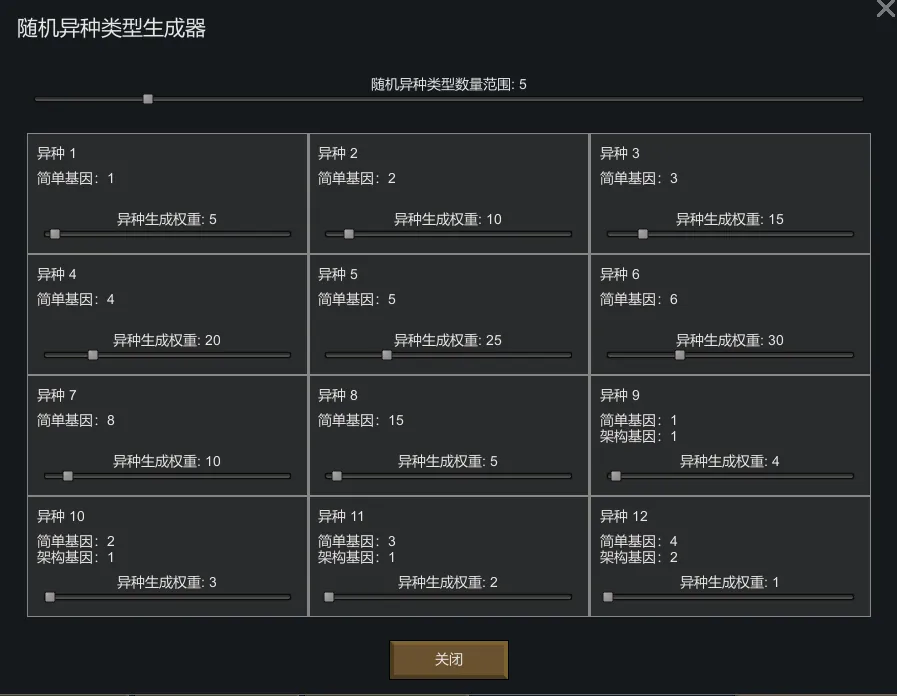Click the 随机异种类型数量范围 slider handle
Screen dimensions: 897x696
pyautogui.click(x=148, y=99)
